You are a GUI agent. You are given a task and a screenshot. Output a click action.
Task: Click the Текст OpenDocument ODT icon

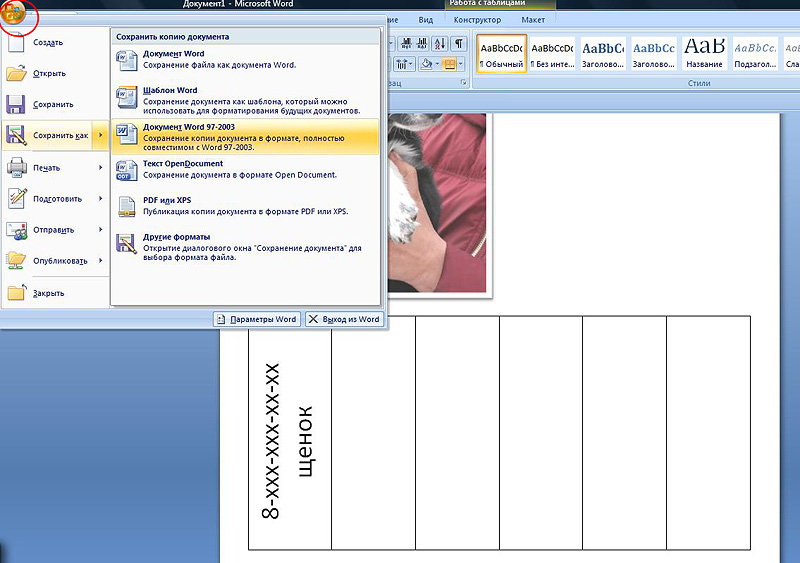[x=127, y=170]
